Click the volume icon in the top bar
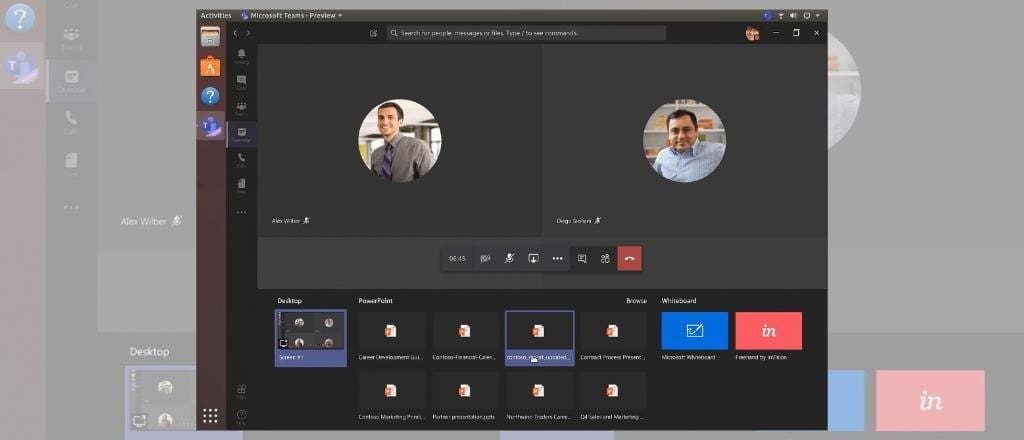This screenshot has width=1024, height=440. point(793,16)
